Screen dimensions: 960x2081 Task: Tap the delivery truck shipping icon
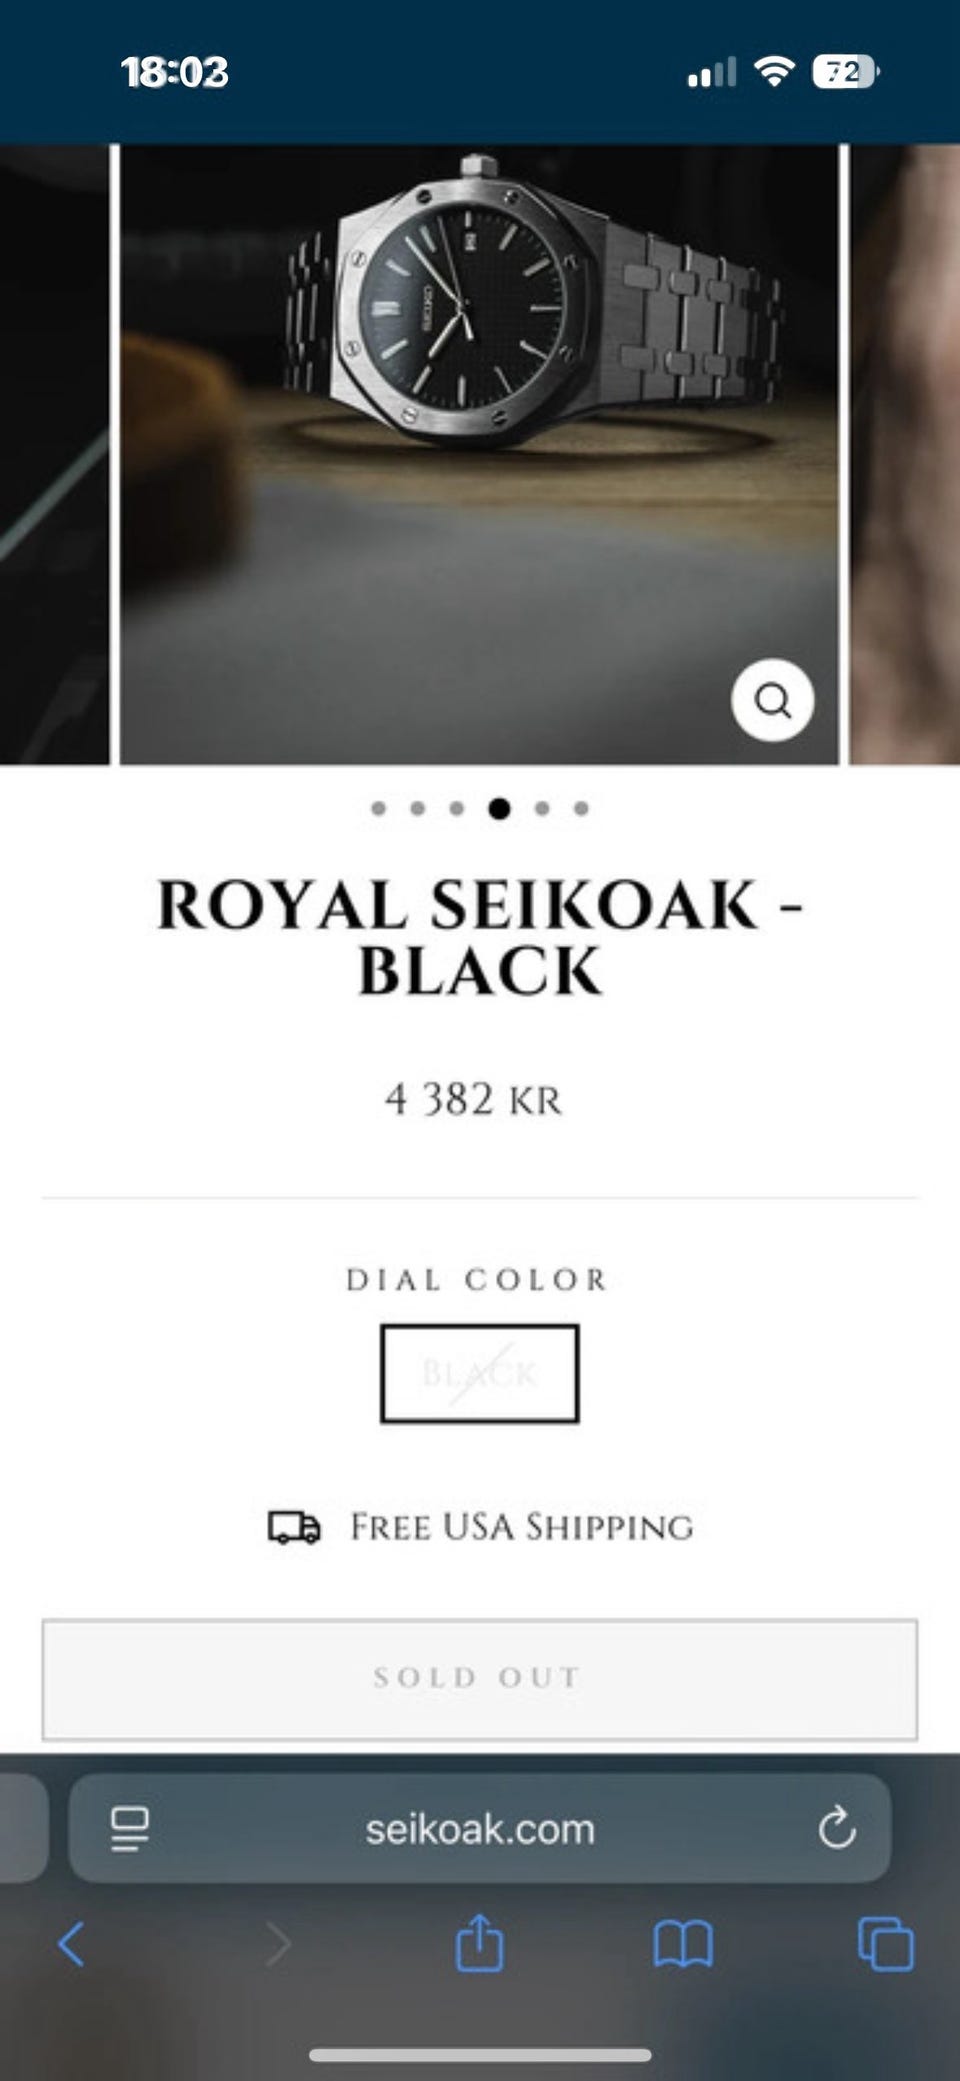click(294, 1528)
